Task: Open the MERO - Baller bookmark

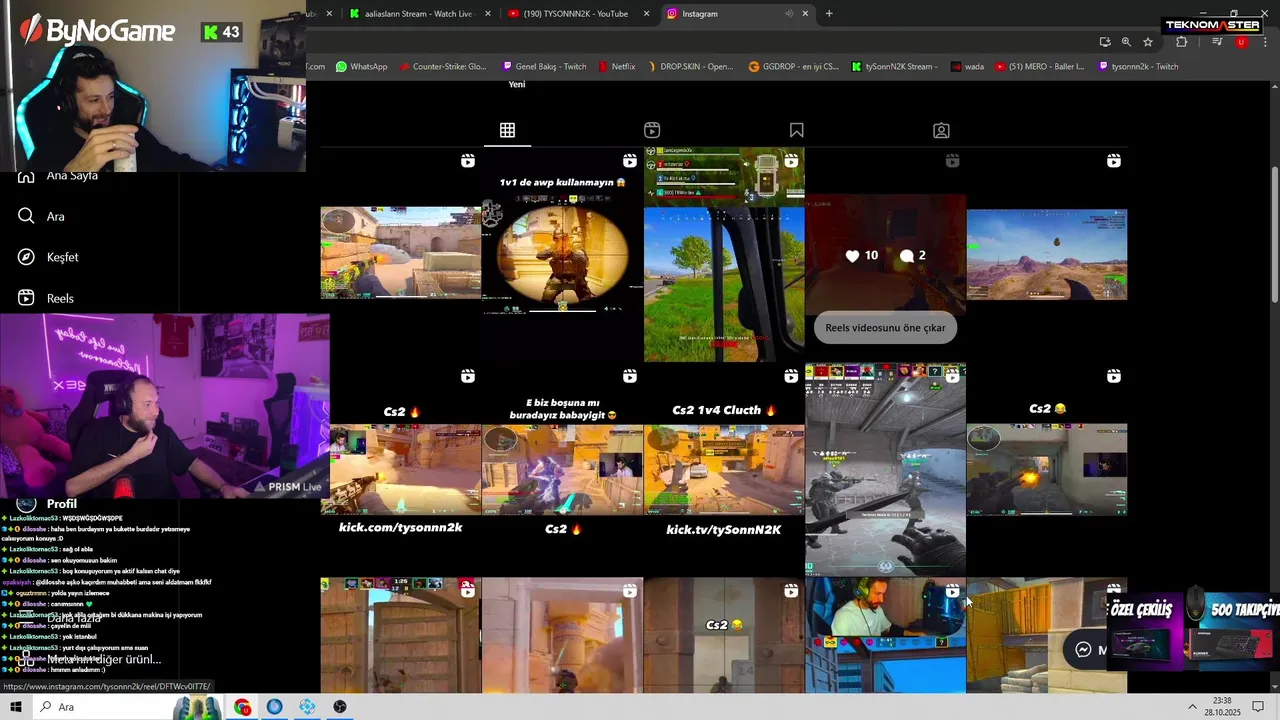Action: [x=1039, y=67]
